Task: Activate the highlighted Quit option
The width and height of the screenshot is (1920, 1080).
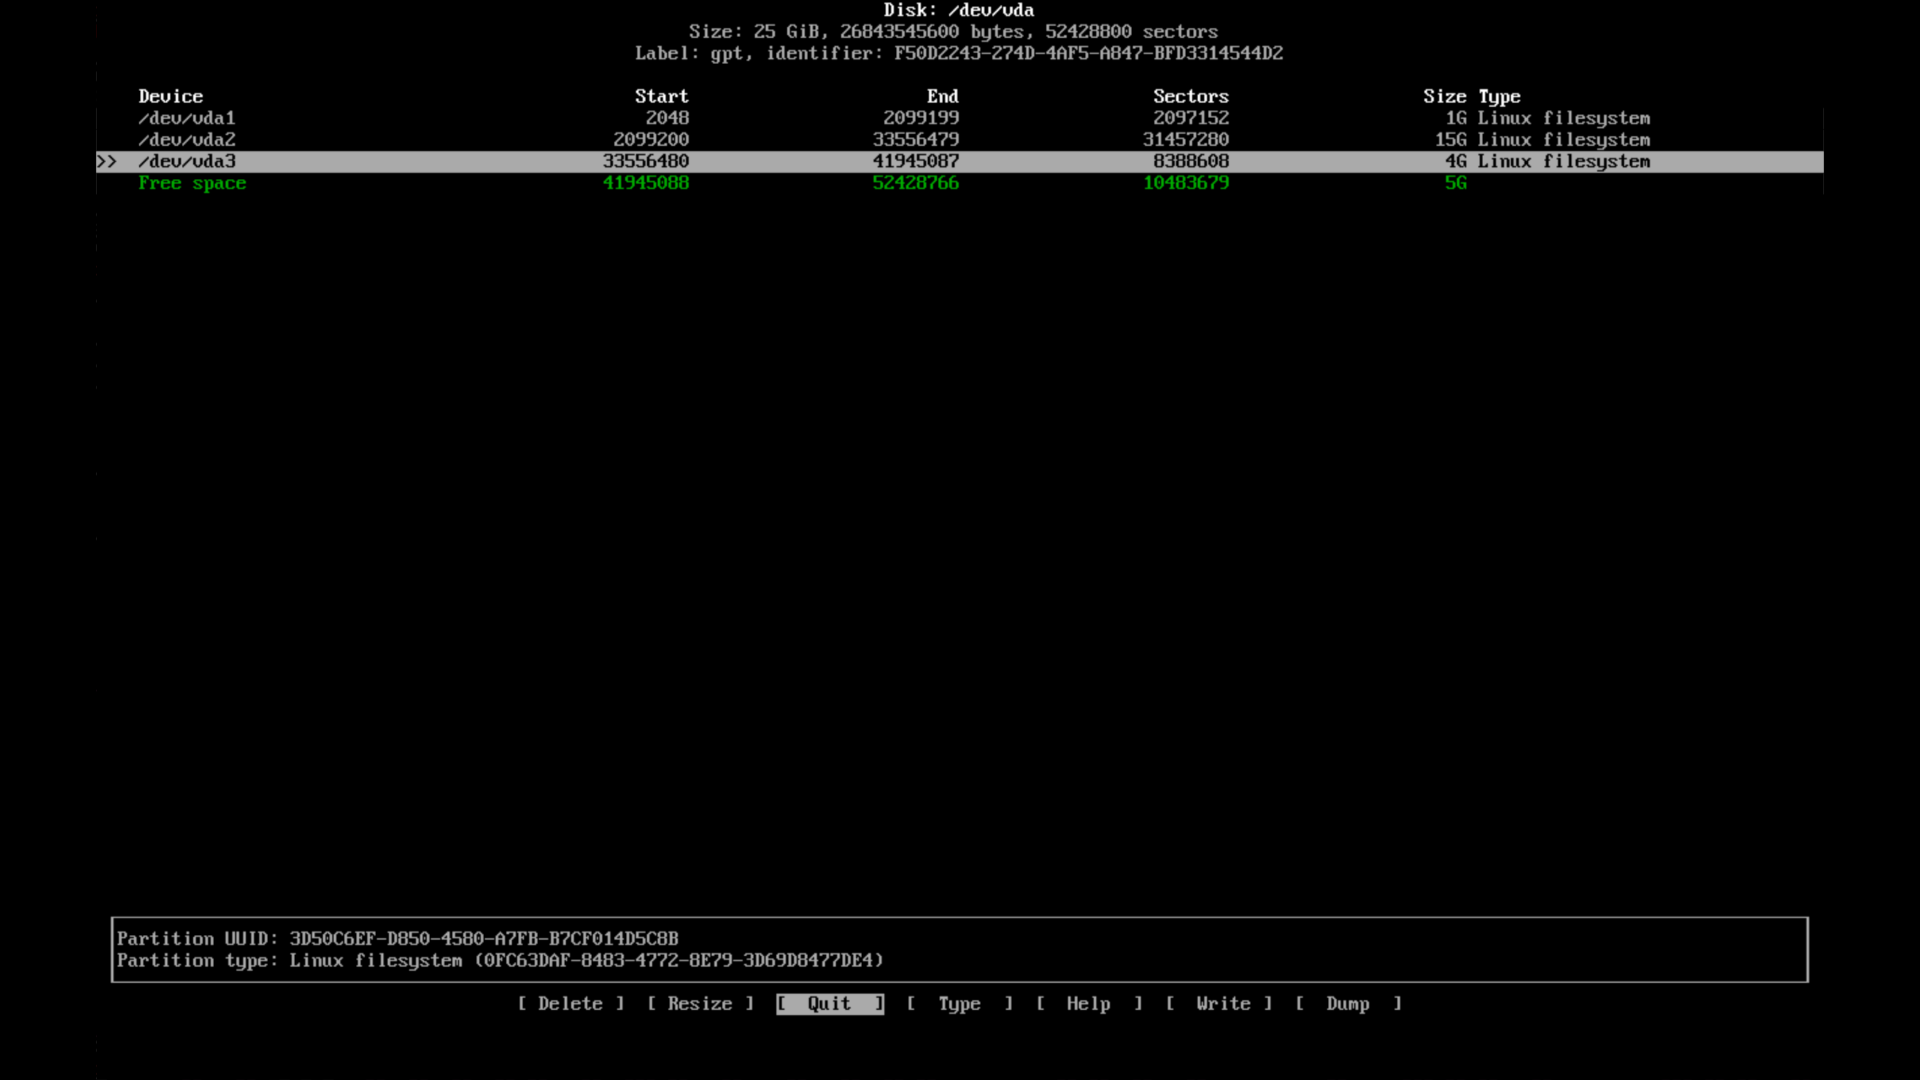Action: (x=830, y=1003)
